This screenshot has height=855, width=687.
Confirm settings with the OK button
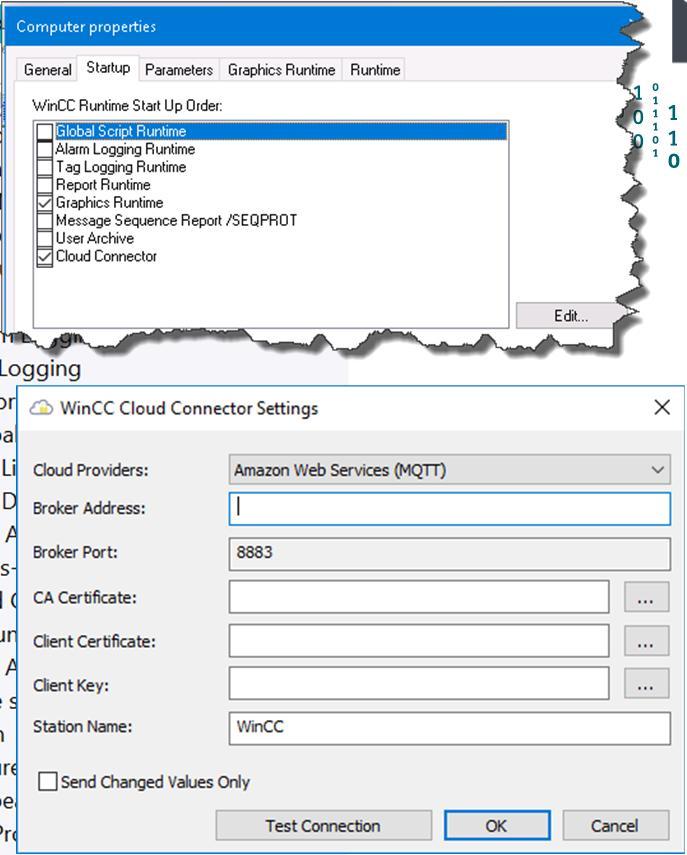pos(497,826)
